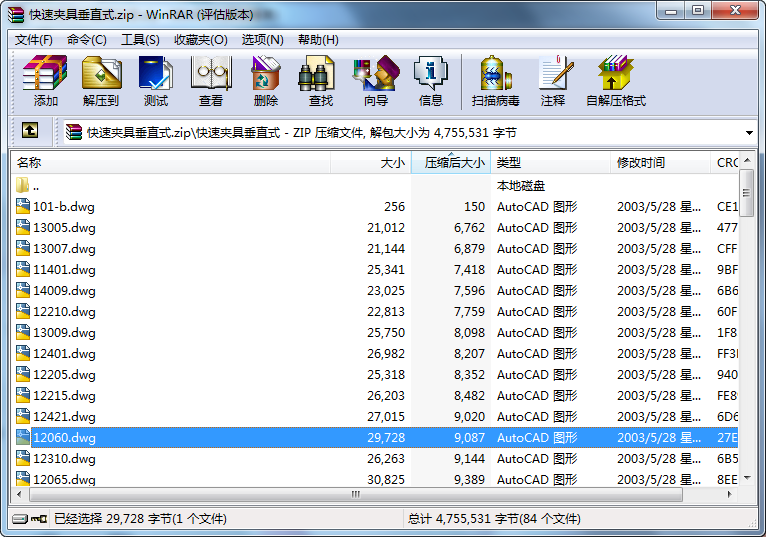Open the 查看 (View) toolbar icon
Viewport: 766px width, 537px height.
211,73
